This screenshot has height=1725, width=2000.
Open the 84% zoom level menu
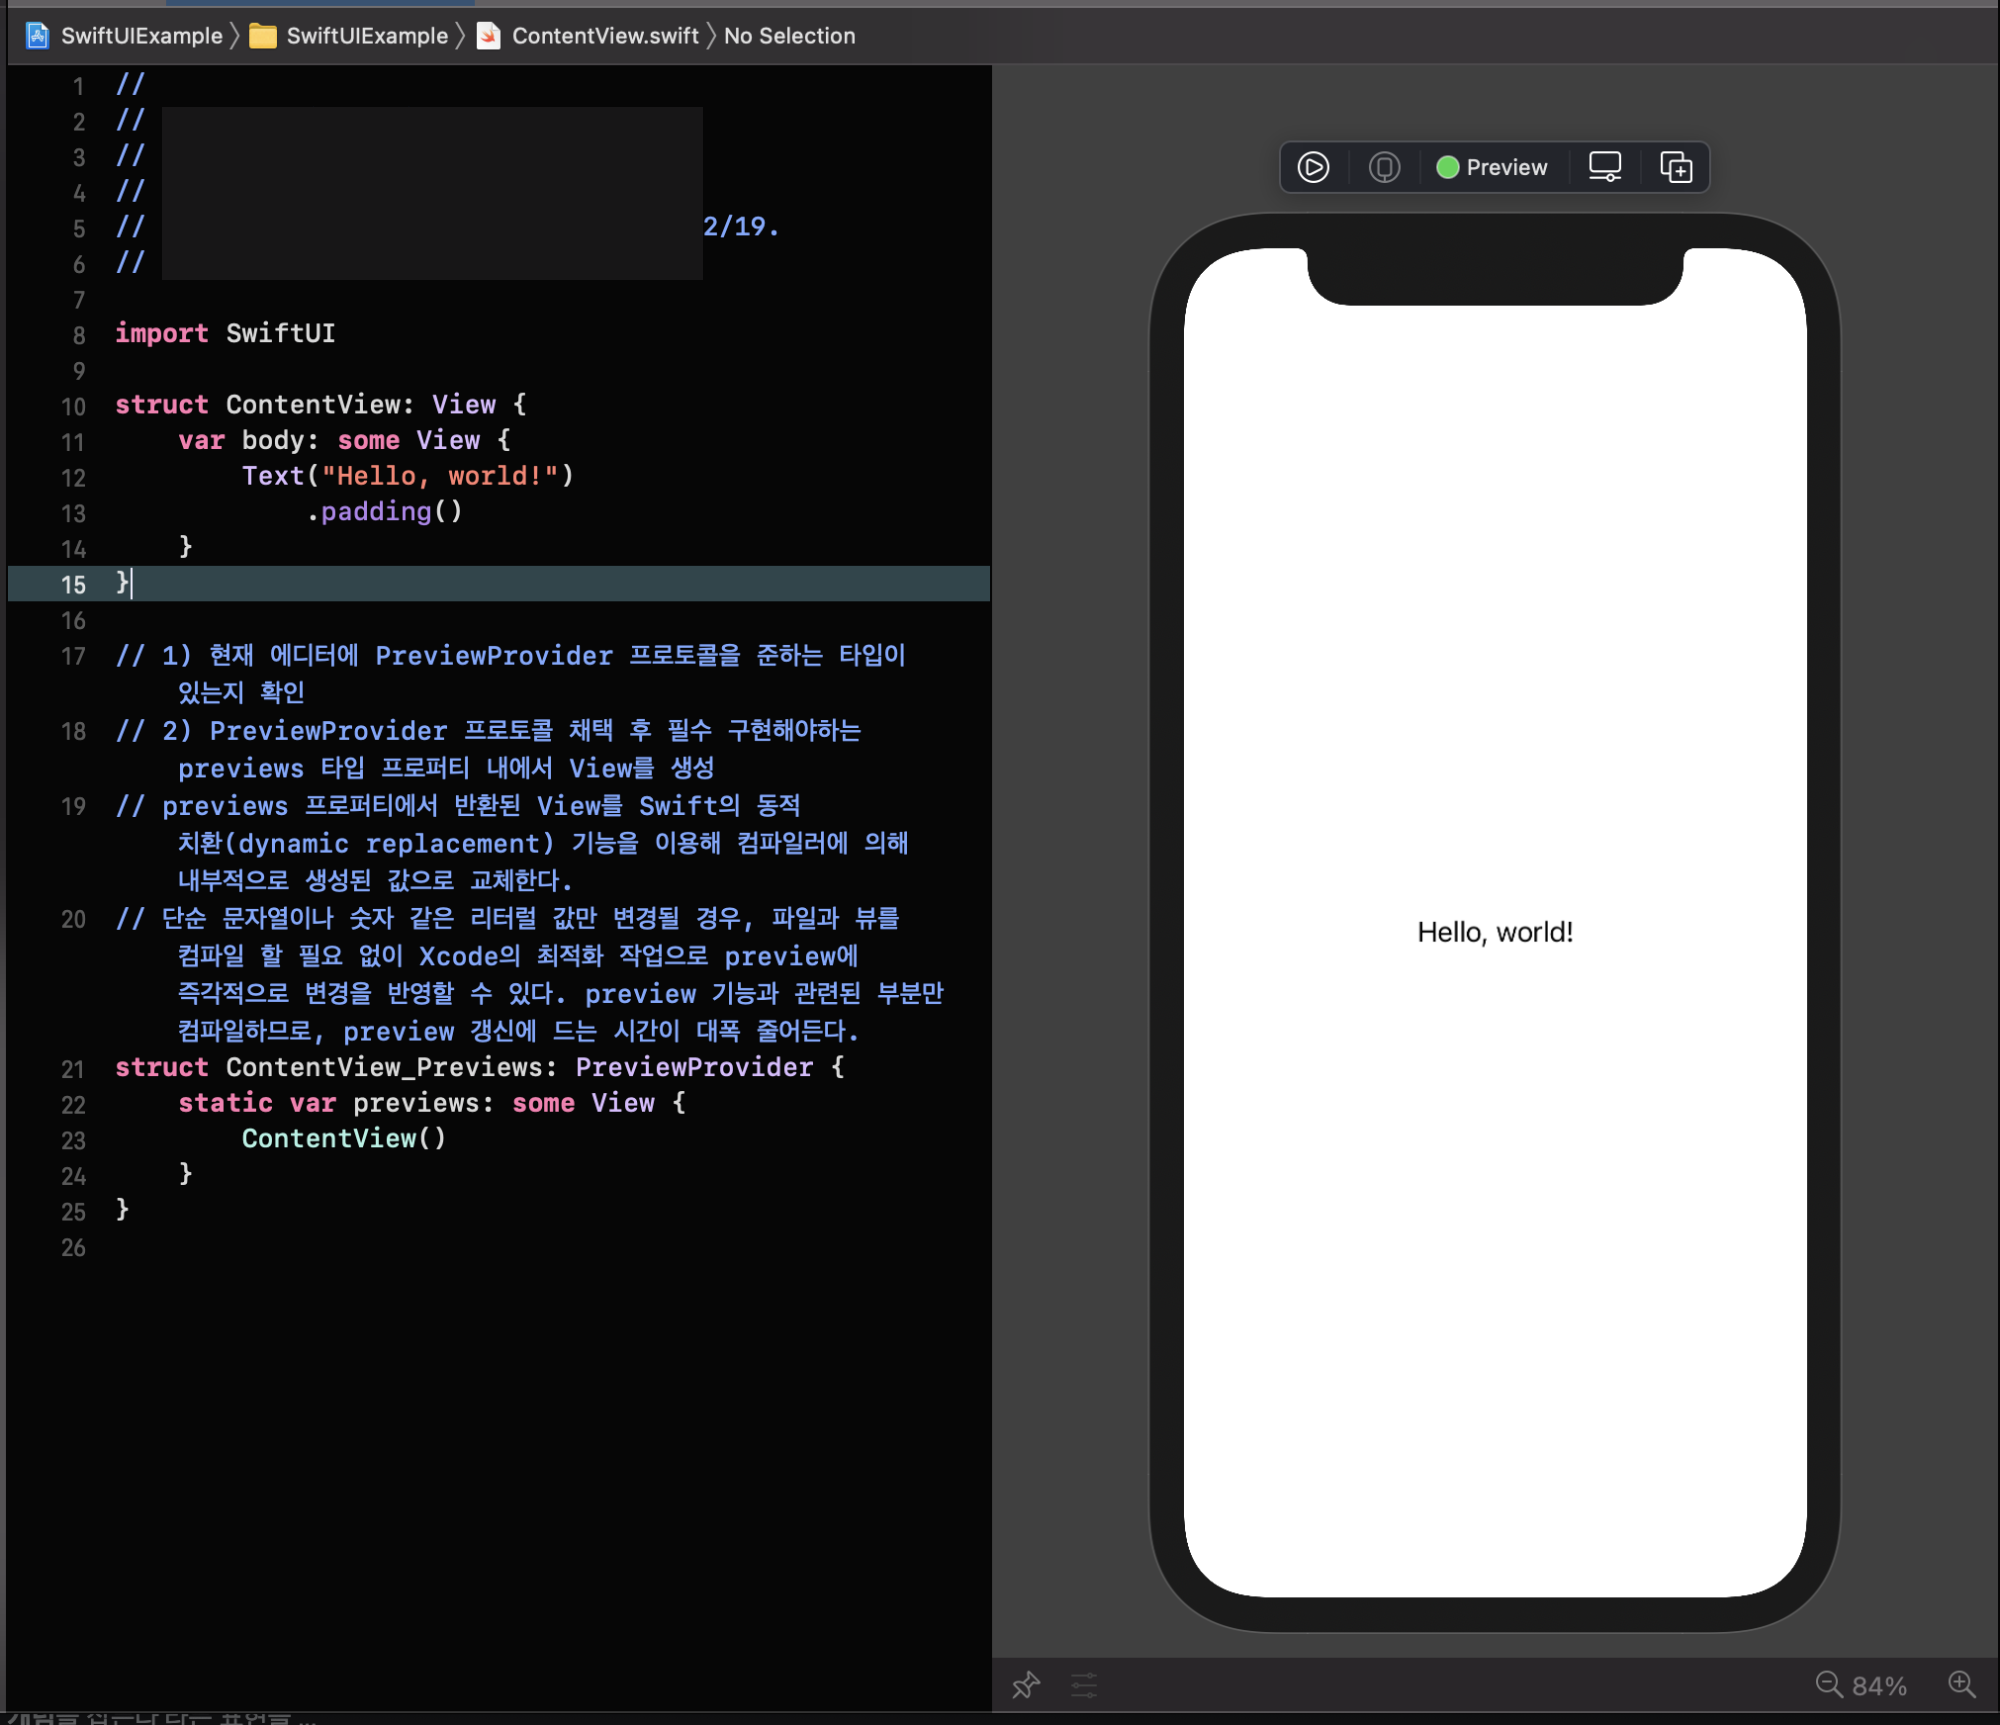1879,1686
